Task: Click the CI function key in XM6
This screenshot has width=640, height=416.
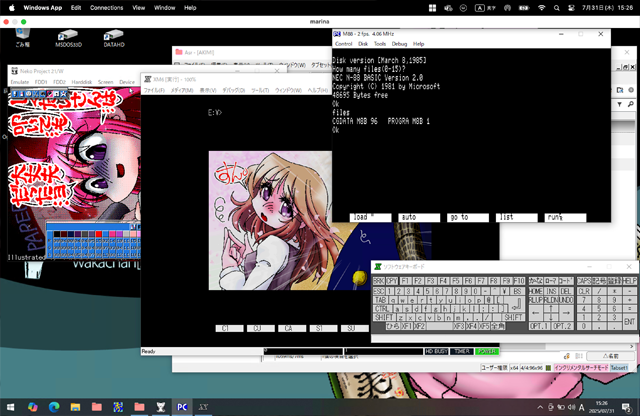Action: click(229, 328)
